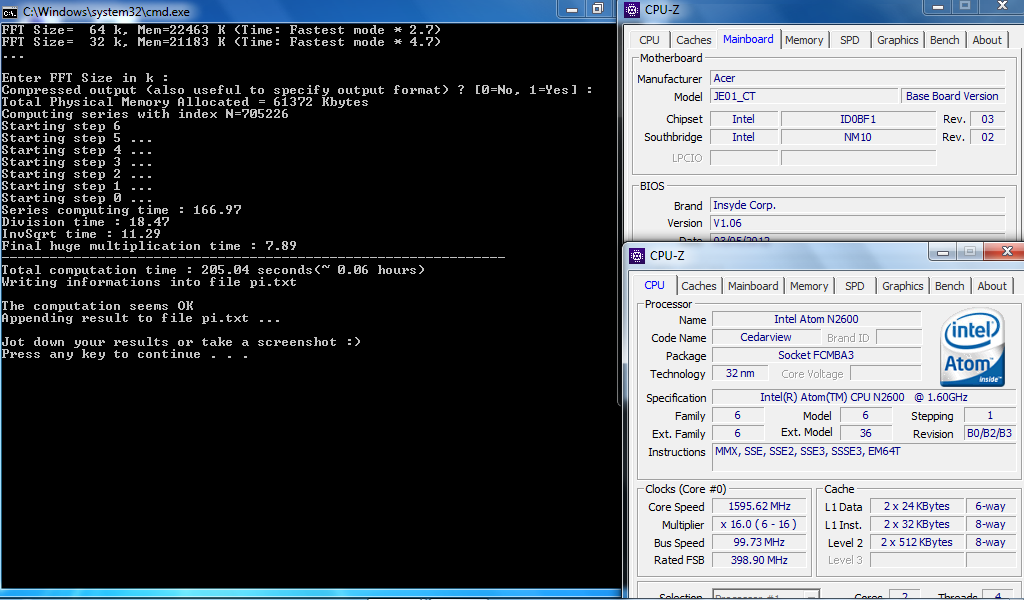Restore down the cmd.exe window
This screenshot has width=1024, height=600.
598,8
